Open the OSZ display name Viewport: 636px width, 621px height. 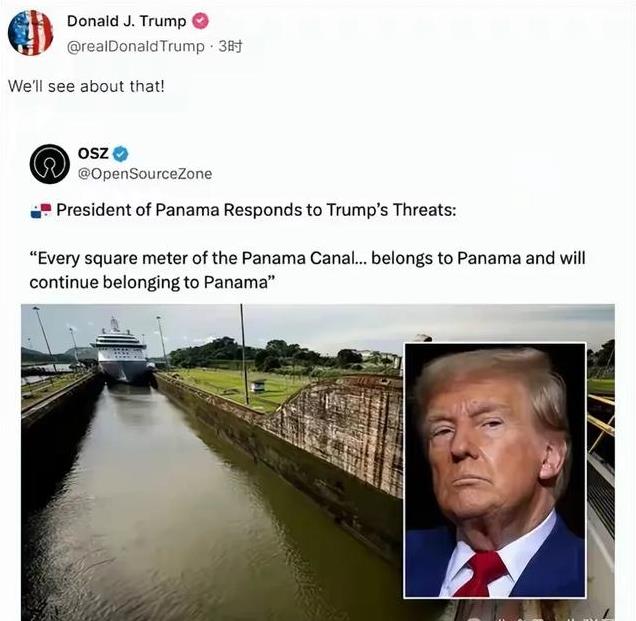(x=93, y=153)
